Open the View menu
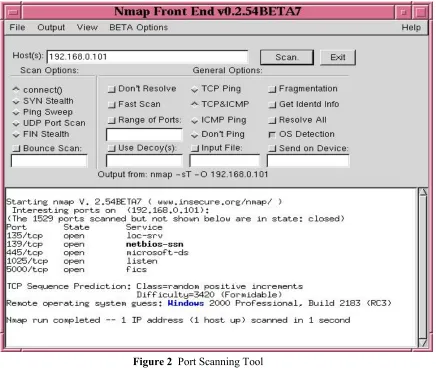Screen dimensions: 436x368 coord(87,27)
